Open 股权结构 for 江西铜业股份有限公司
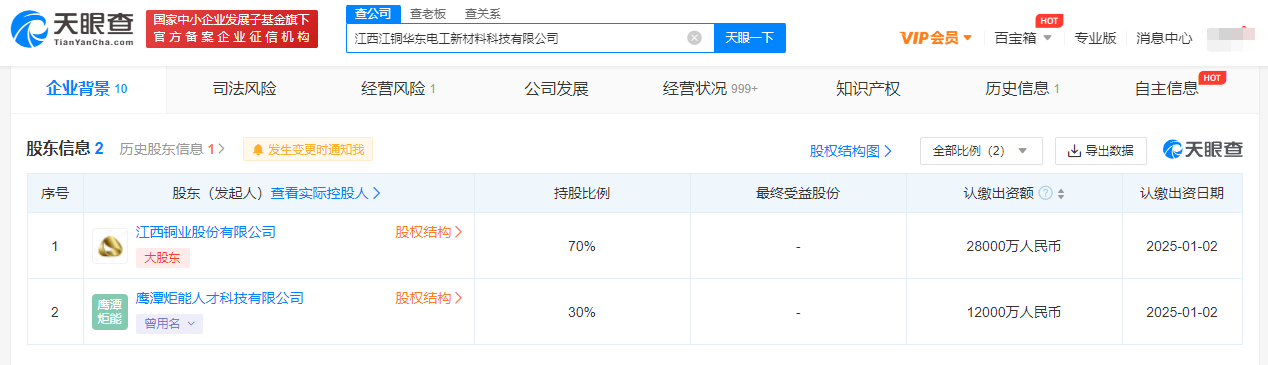 pyautogui.click(x=429, y=232)
